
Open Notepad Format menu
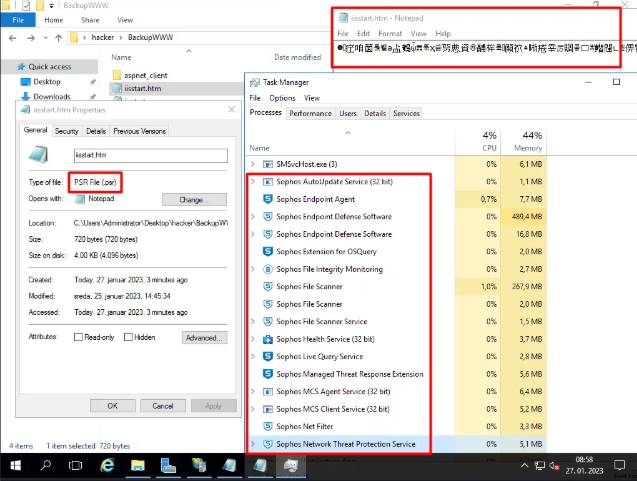(x=390, y=33)
